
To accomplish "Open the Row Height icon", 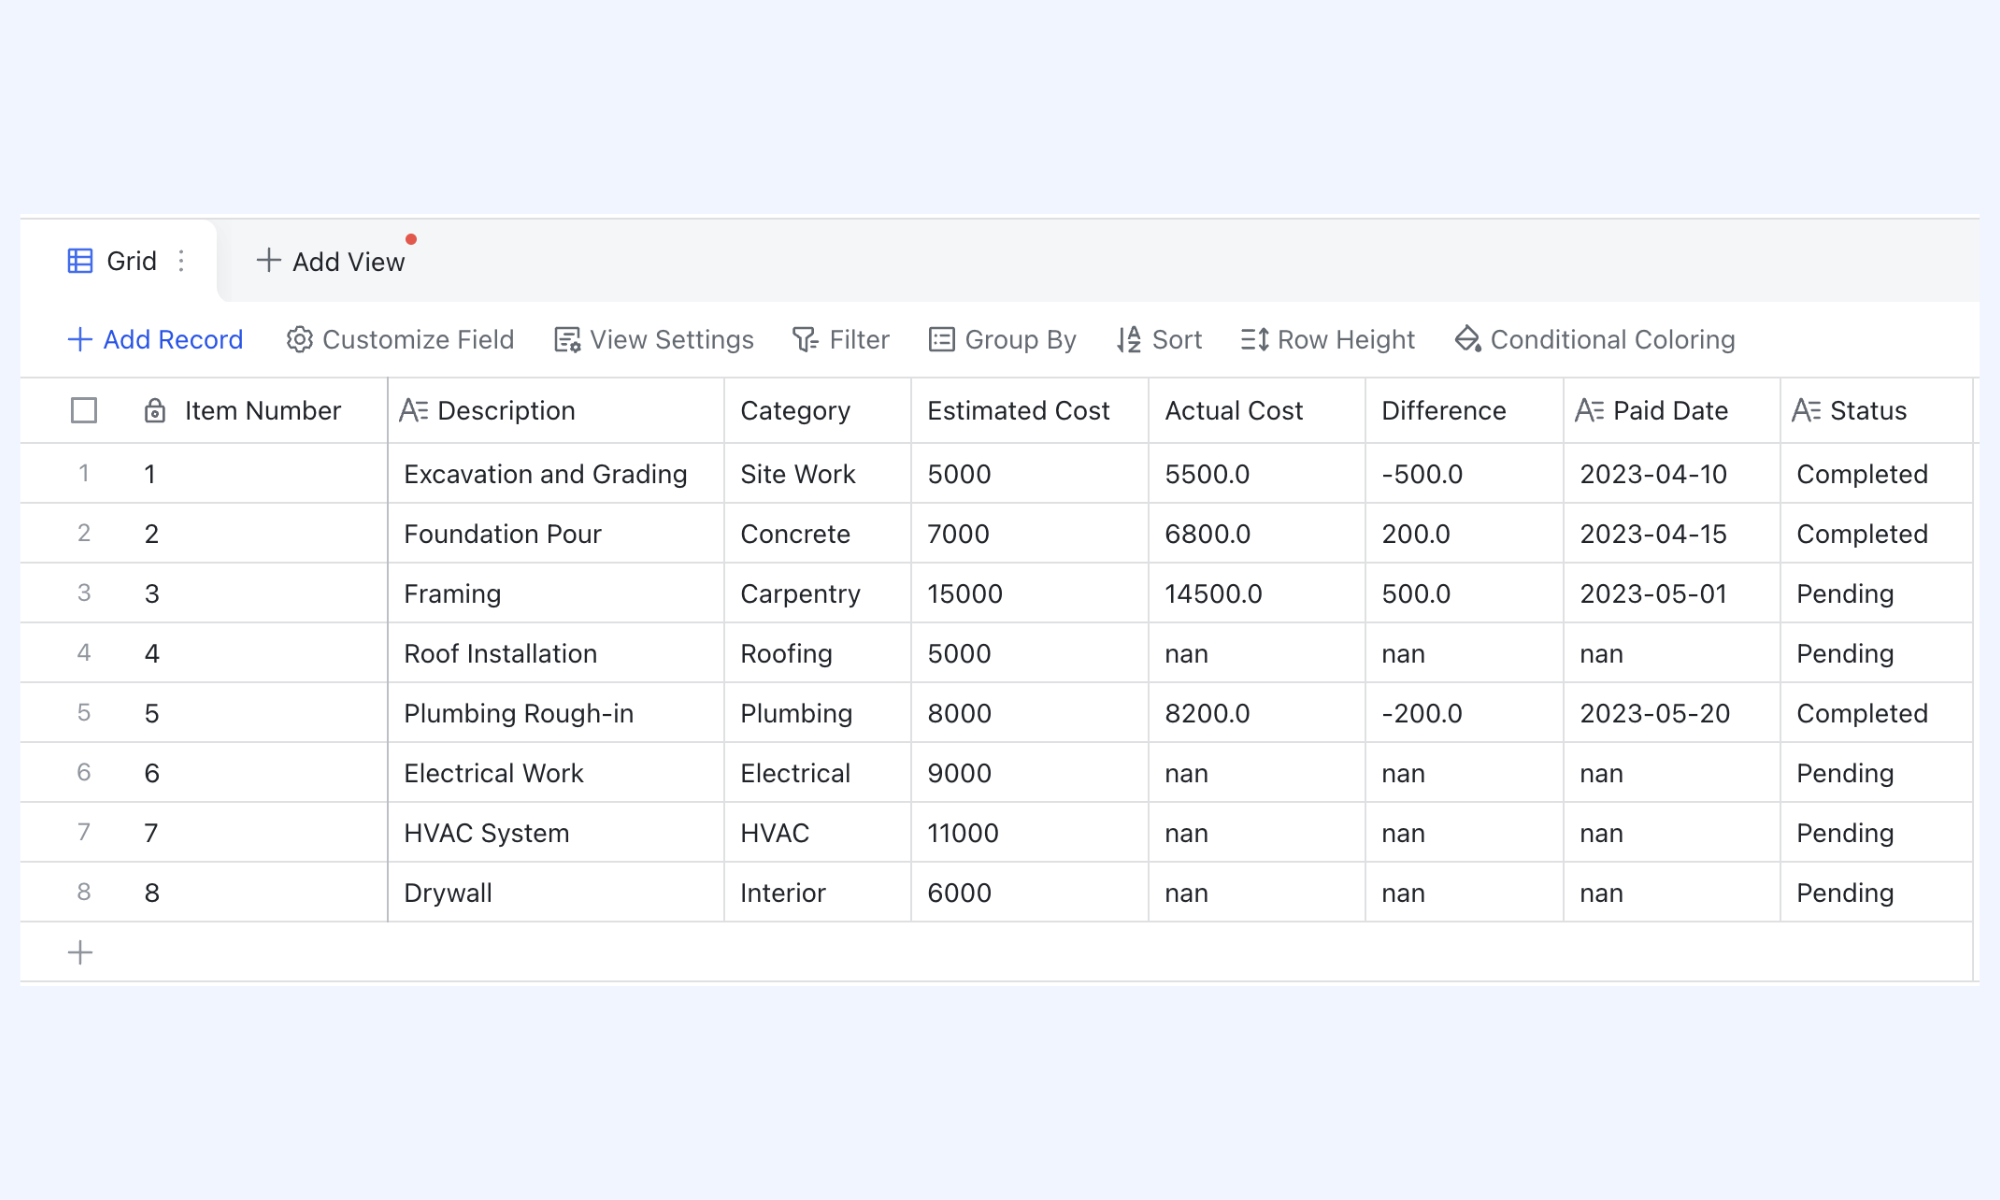I will [x=1255, y=340].
